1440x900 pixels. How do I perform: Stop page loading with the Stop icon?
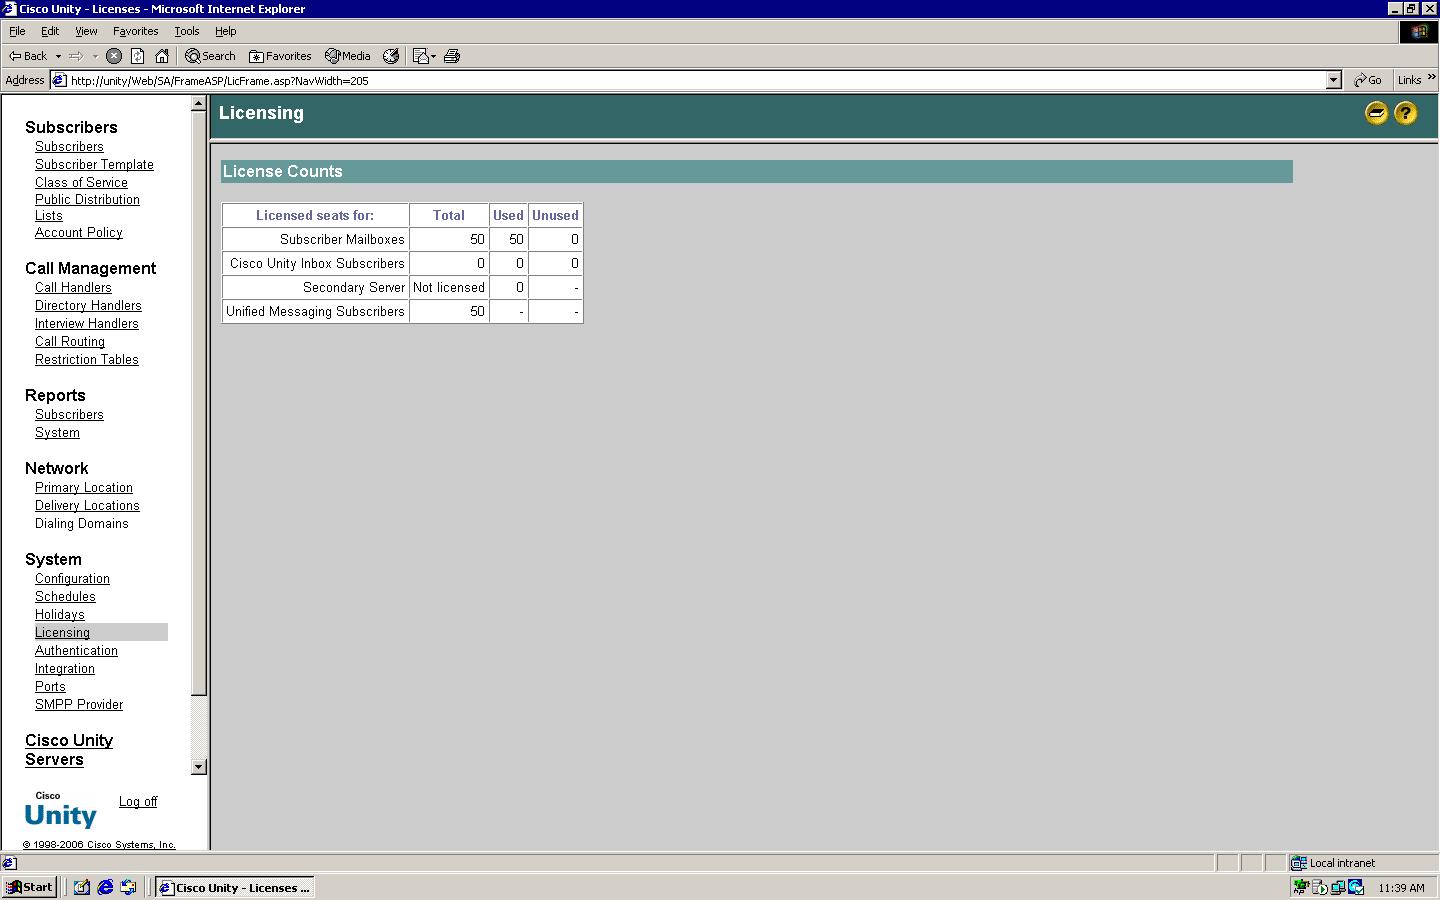114,56
